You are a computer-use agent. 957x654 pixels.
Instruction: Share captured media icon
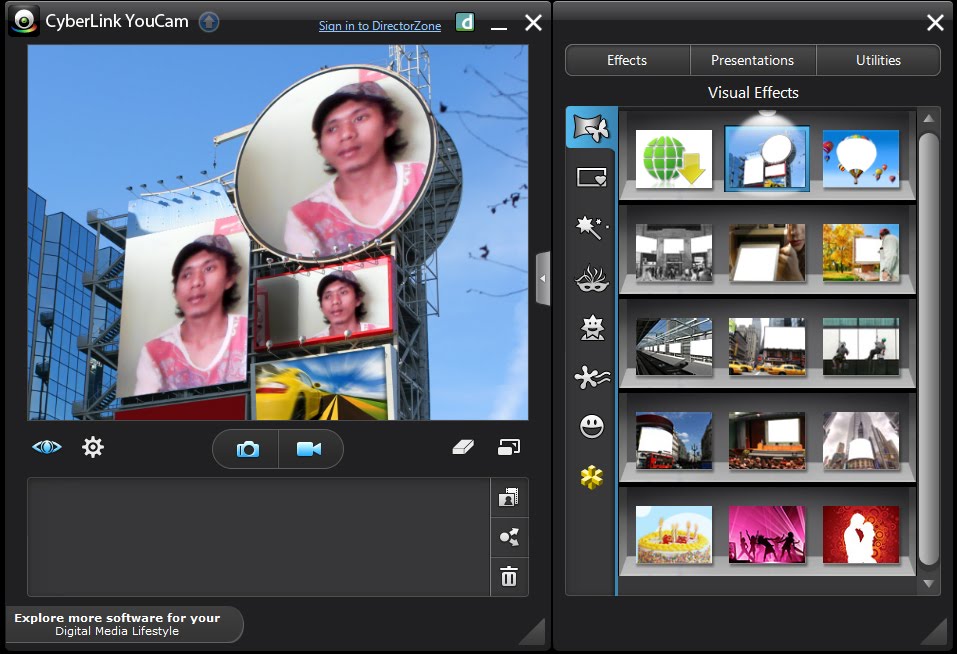509,537
